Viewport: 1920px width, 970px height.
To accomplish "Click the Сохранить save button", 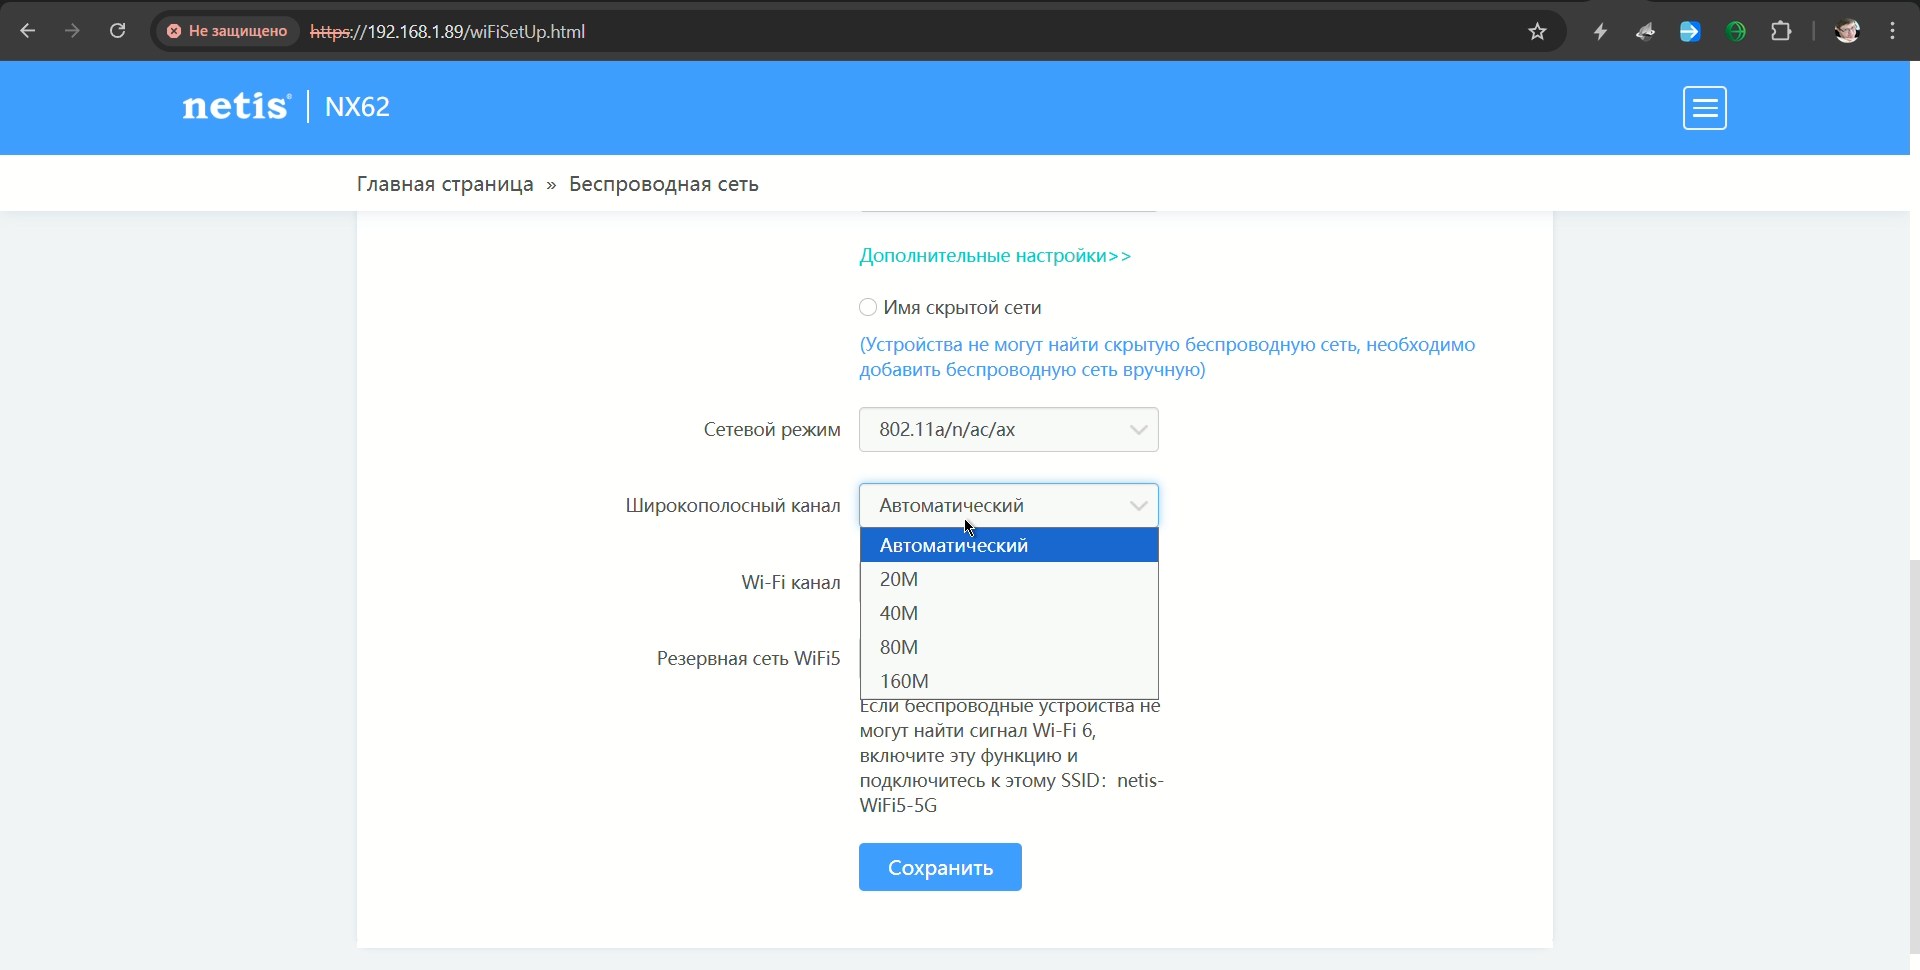I will [940, 867].
